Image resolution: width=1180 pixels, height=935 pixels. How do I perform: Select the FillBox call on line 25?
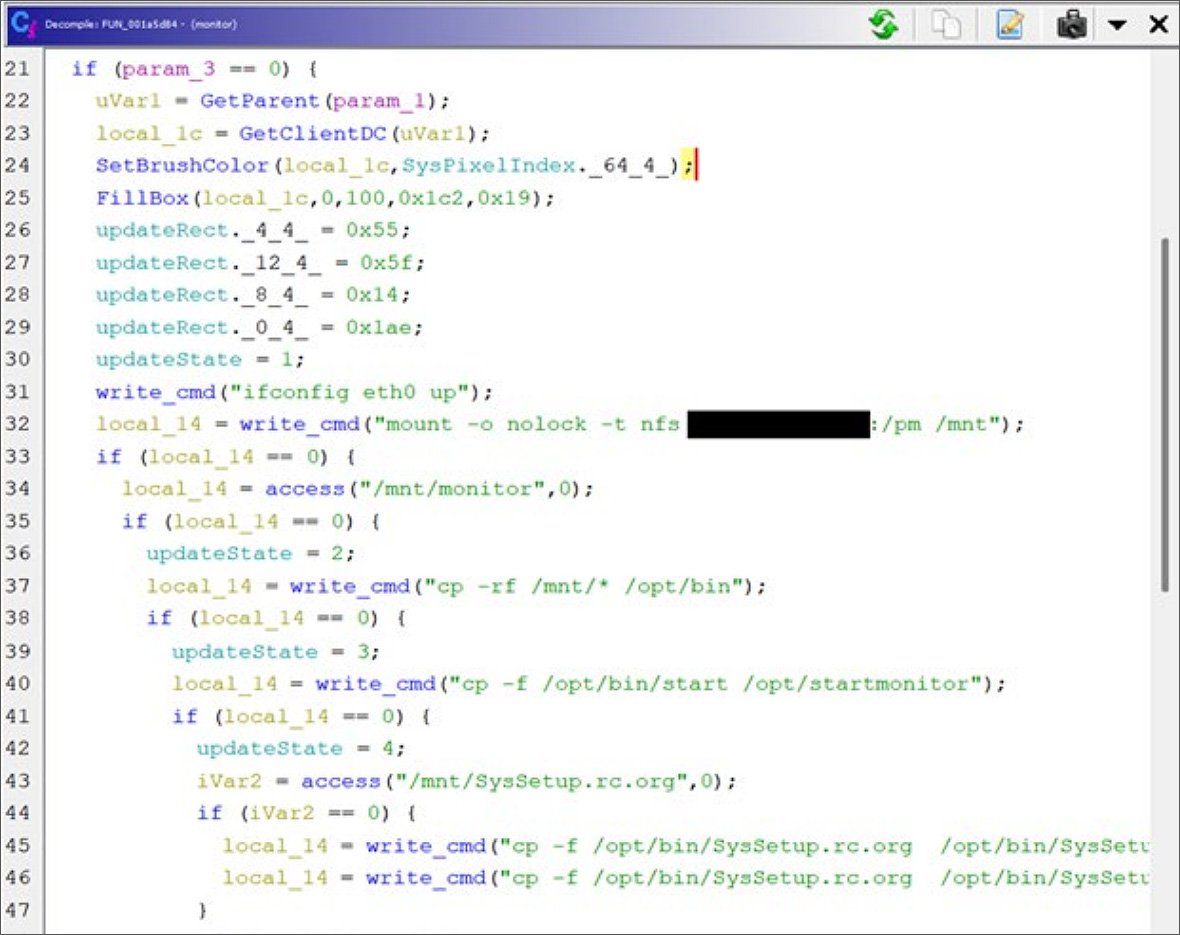141,198
